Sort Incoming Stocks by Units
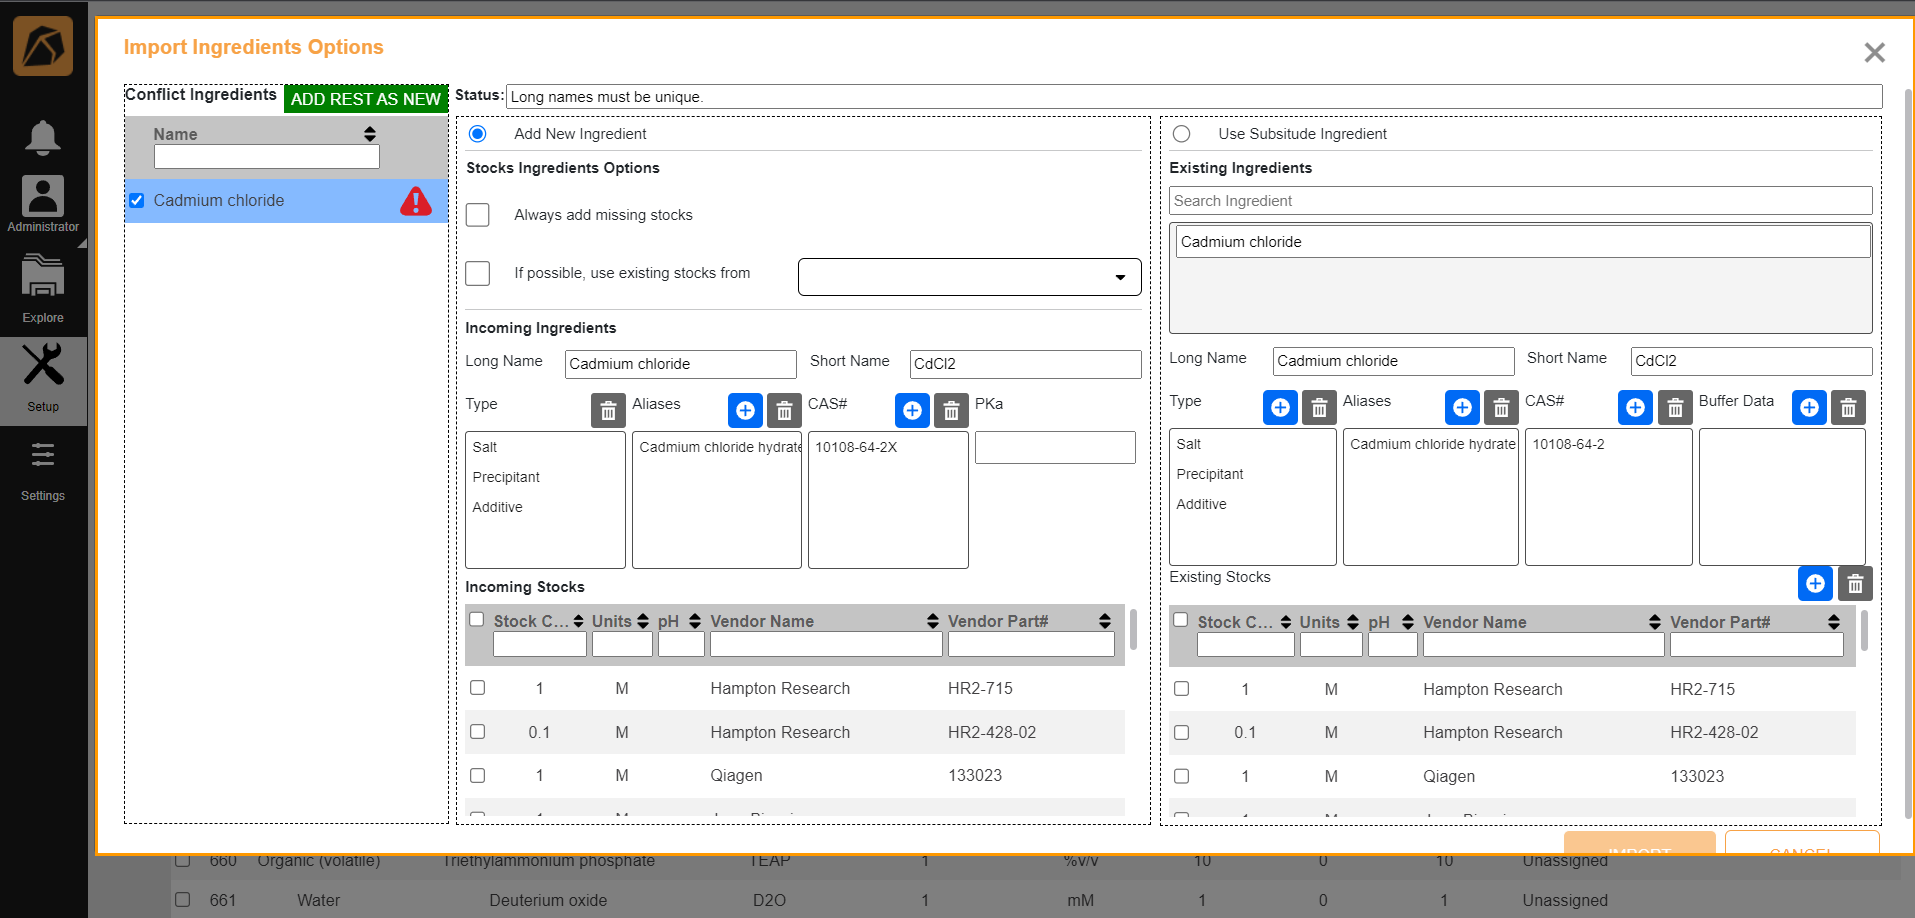Screen dimensions: 1915x918 tap(643, 621)
